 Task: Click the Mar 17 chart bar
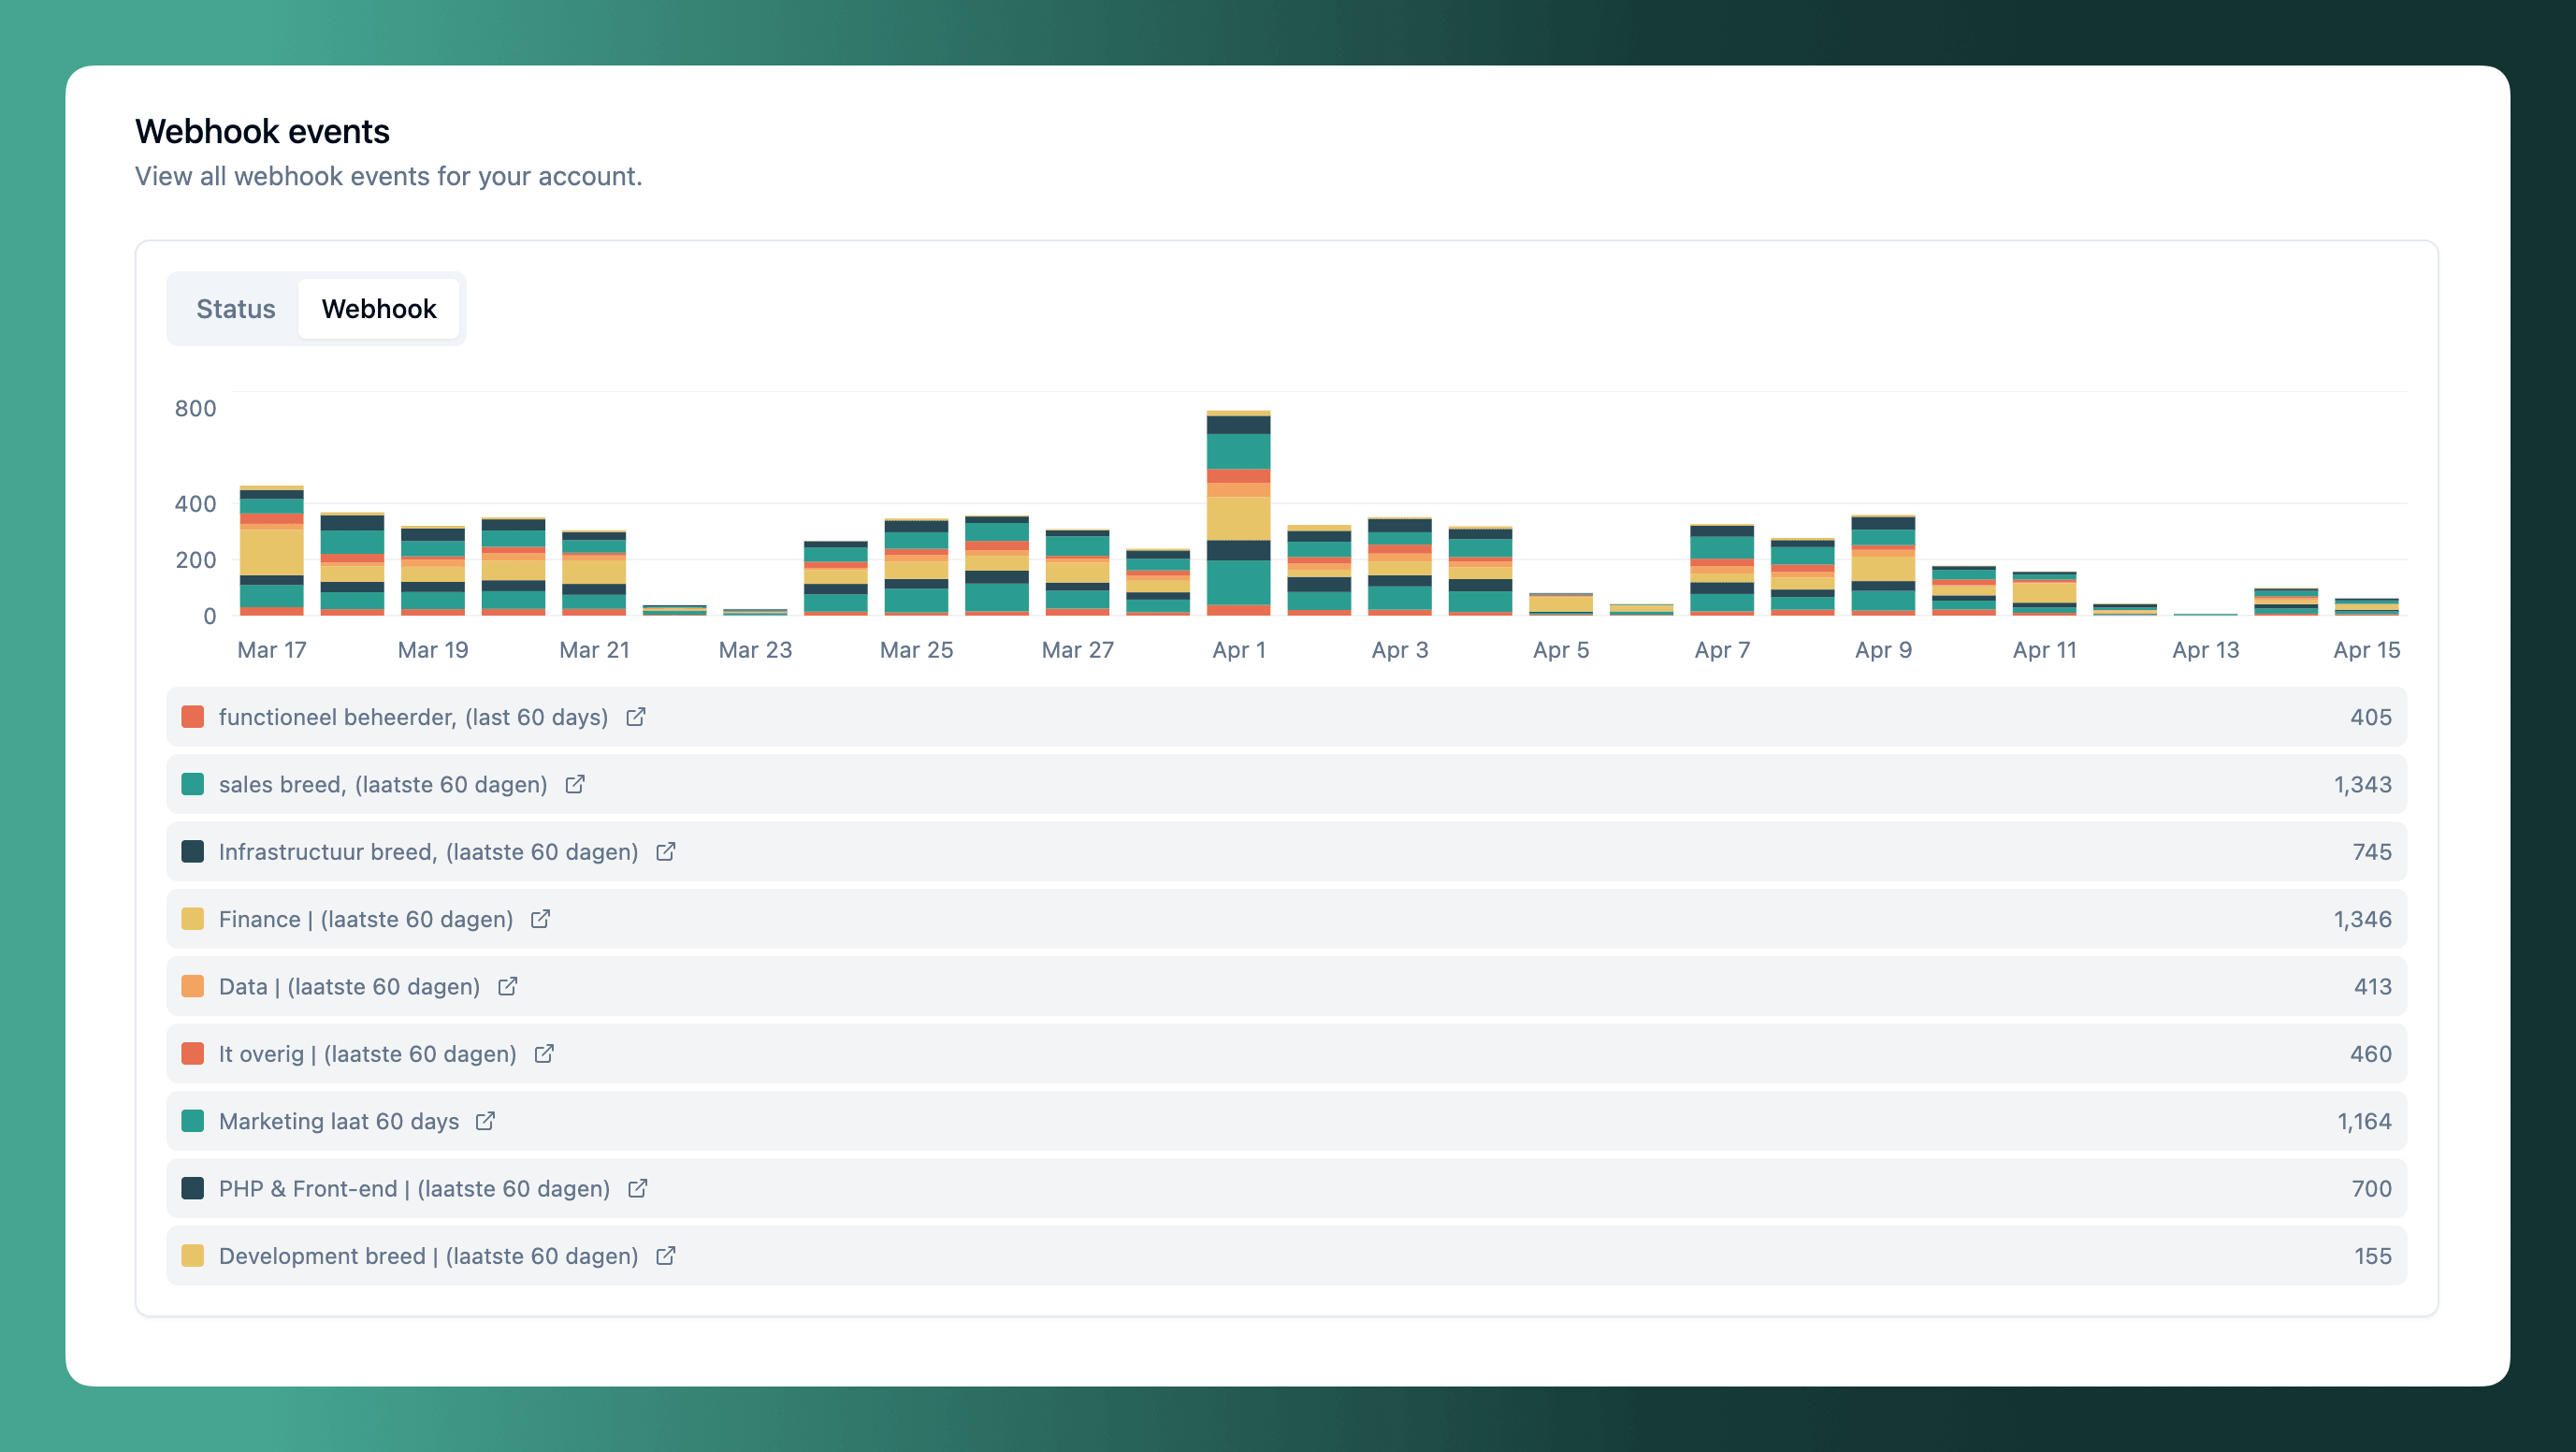coord(272,551)
